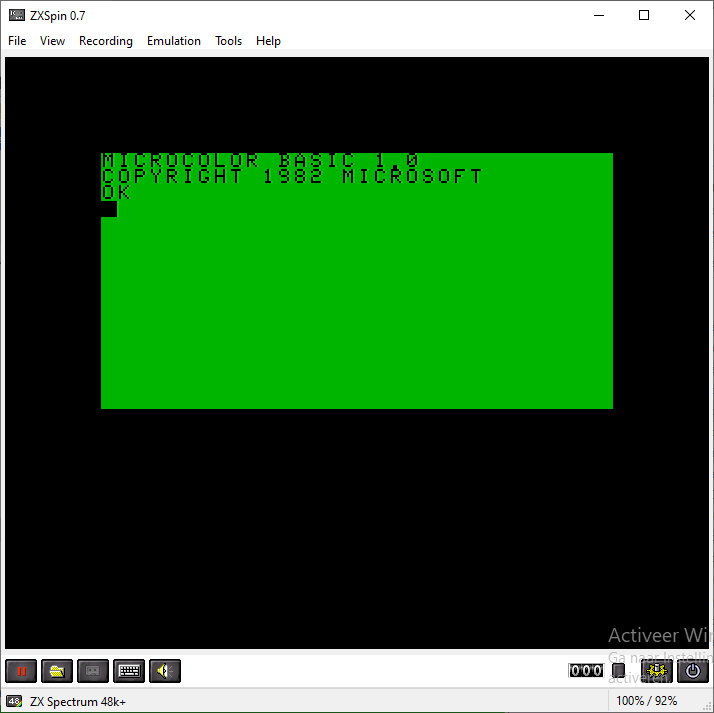Open the File menu
Image resolution: width=714 pixels, height=713 pixels.
point(17,41)
